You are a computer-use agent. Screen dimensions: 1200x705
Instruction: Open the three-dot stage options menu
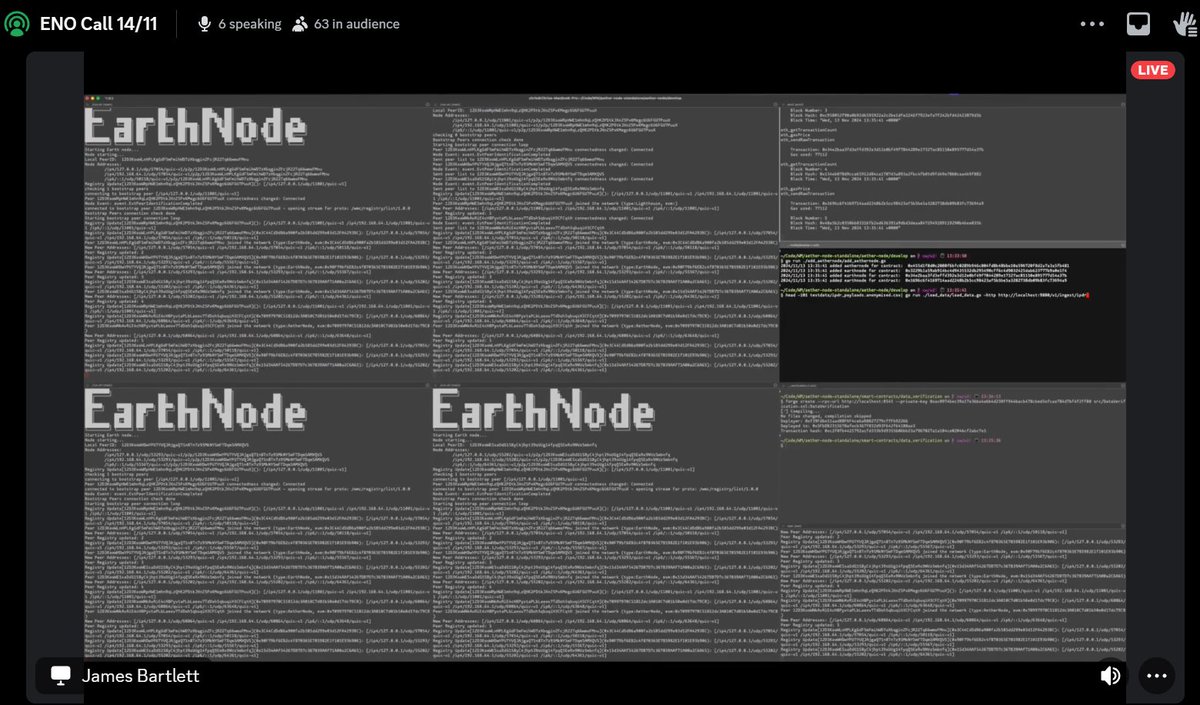coord(1093,24)
